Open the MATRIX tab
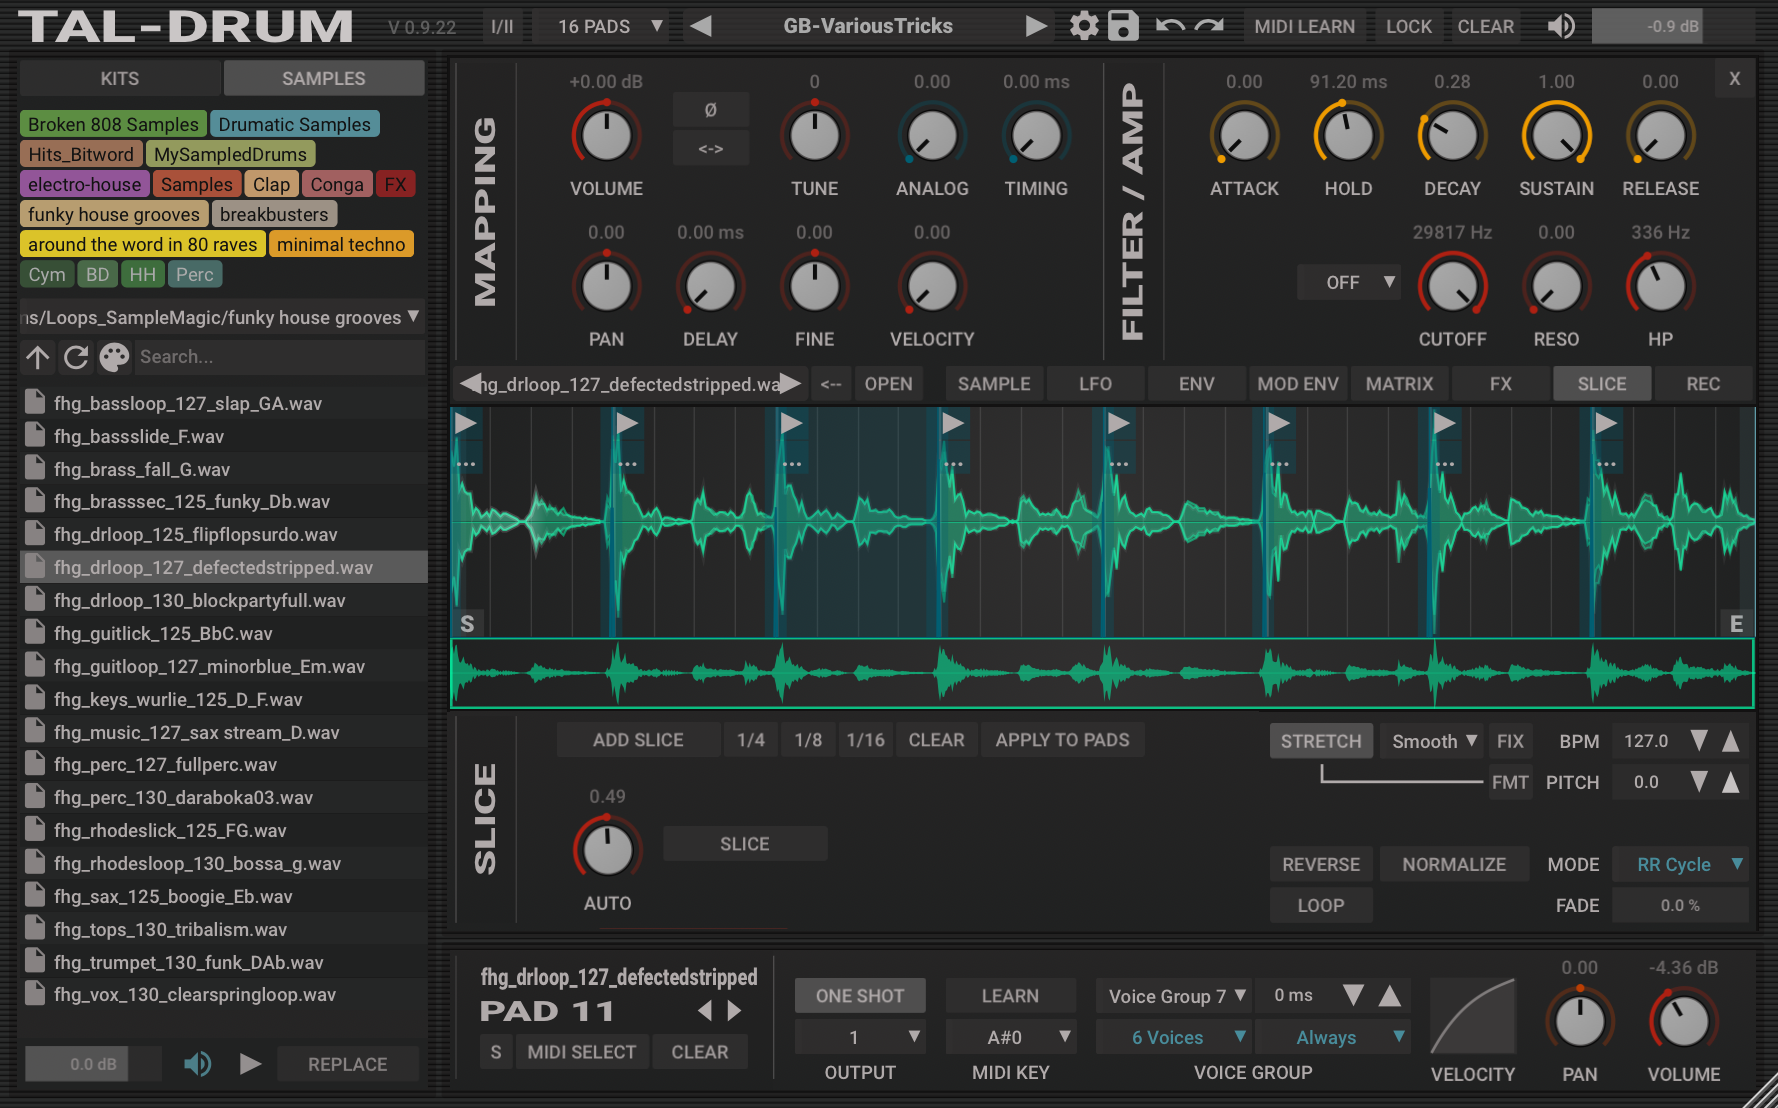The width and height of the screenshot is (1778, 1108). click(1399, 384)
